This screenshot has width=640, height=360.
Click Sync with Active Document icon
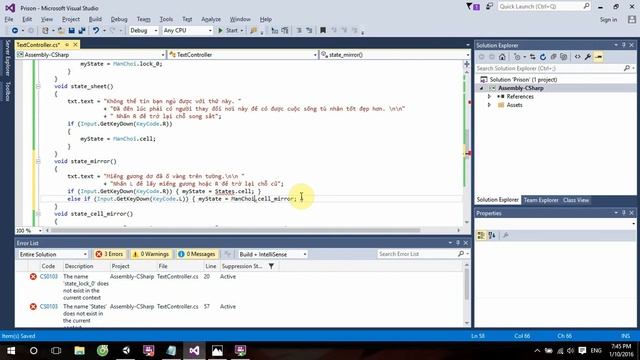pyautogui.click(x=533, y=57)
